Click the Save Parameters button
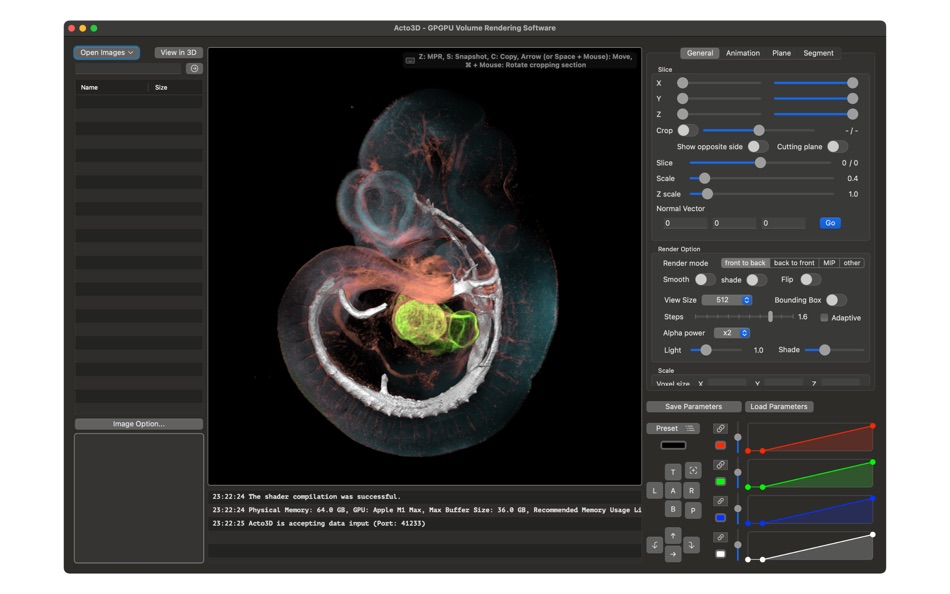 [693, 407]
